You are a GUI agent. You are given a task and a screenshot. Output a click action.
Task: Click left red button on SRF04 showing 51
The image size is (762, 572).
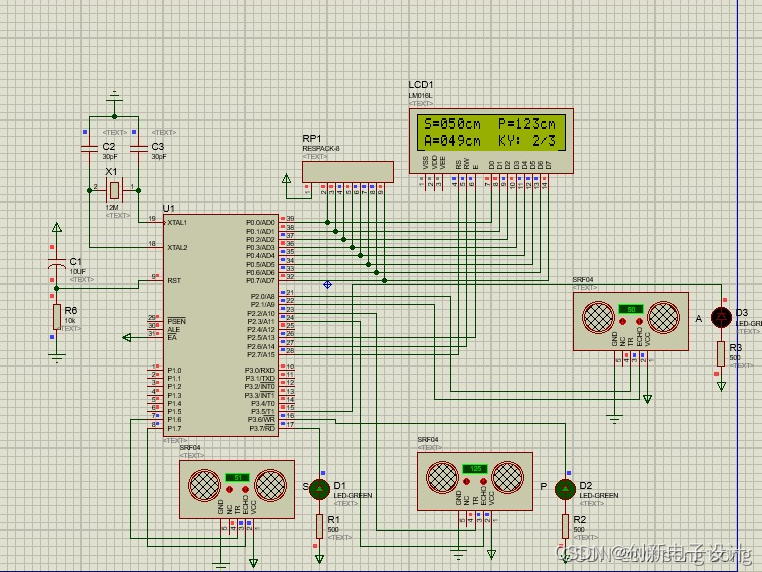tap(229, 489)
